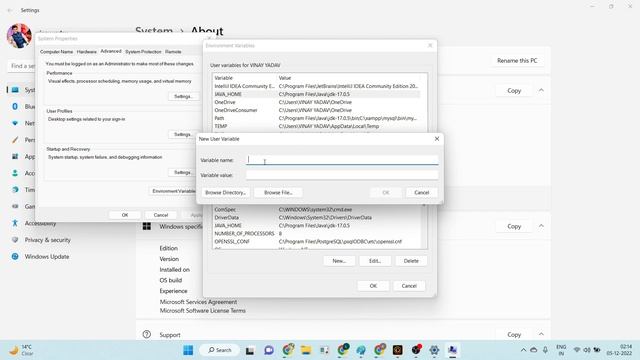Select the OneDriveConsumer user variable row
Image resolution: width=640 pixels, height=360 pixels.
pyautogui.click(x=316, y=110)
